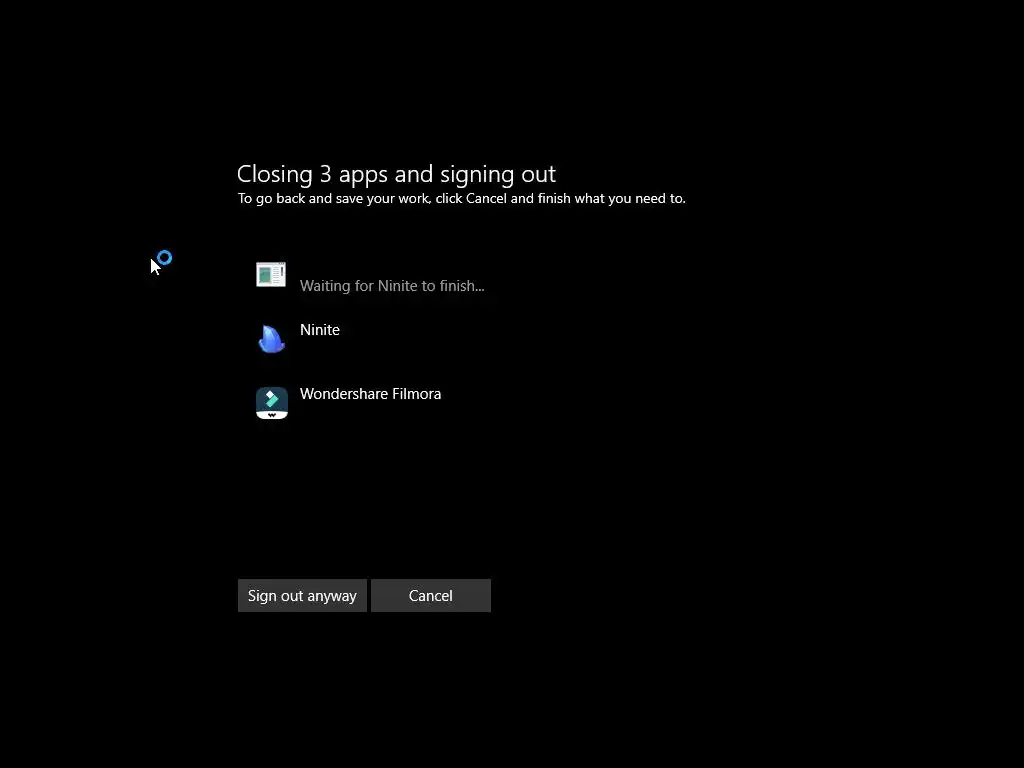The image size is (1024, 768).
Task: Click the "Closing 3 apps and signing out" heading
Action: pos(396,174)
